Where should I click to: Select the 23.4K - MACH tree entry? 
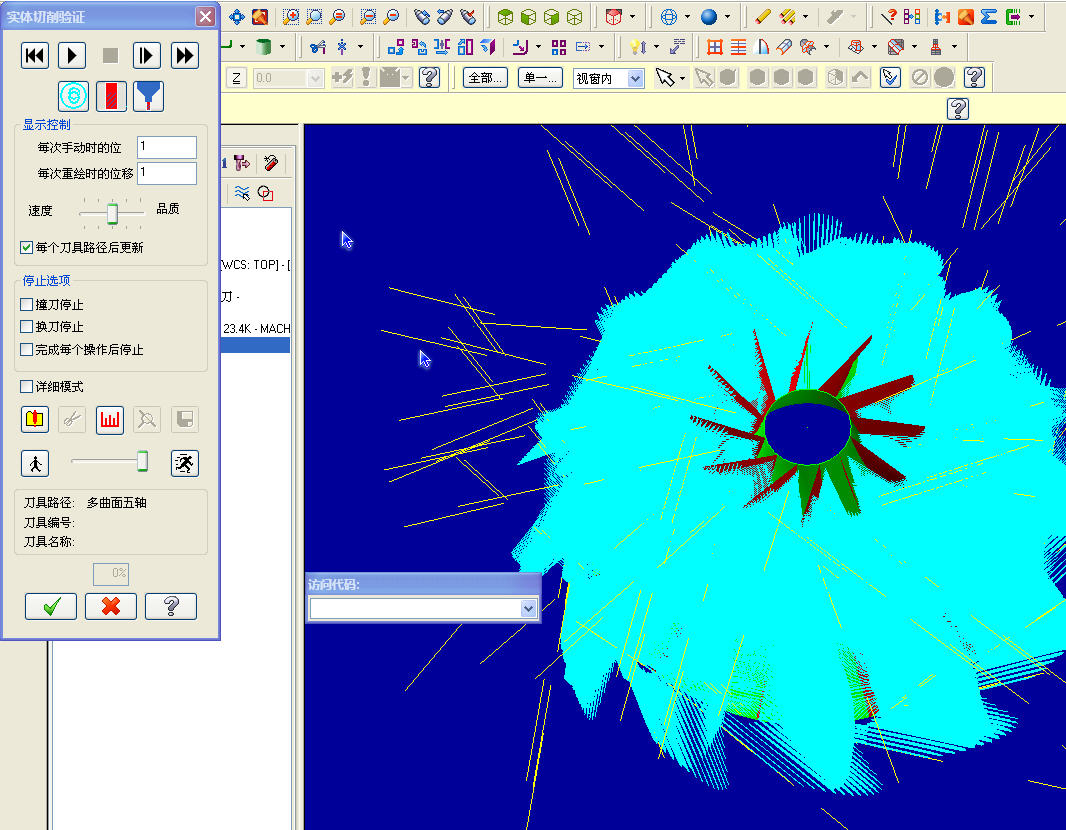pyautogui.click(x=256, y=328)
